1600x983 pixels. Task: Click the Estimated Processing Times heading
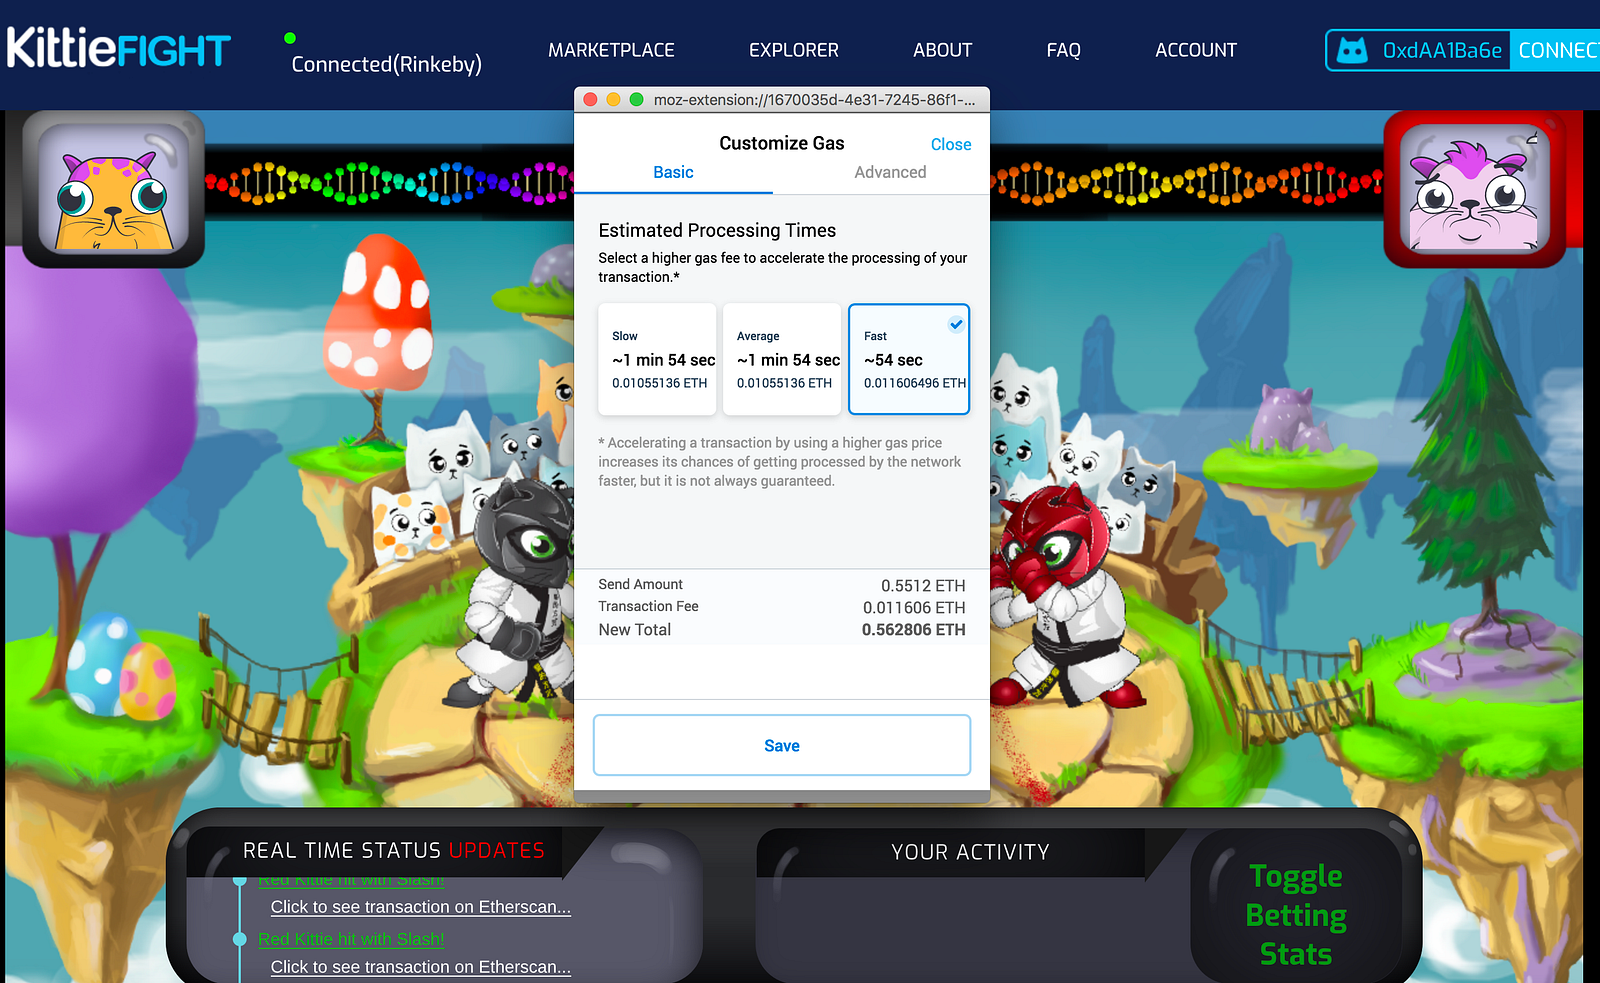click(x=717, y=230)
